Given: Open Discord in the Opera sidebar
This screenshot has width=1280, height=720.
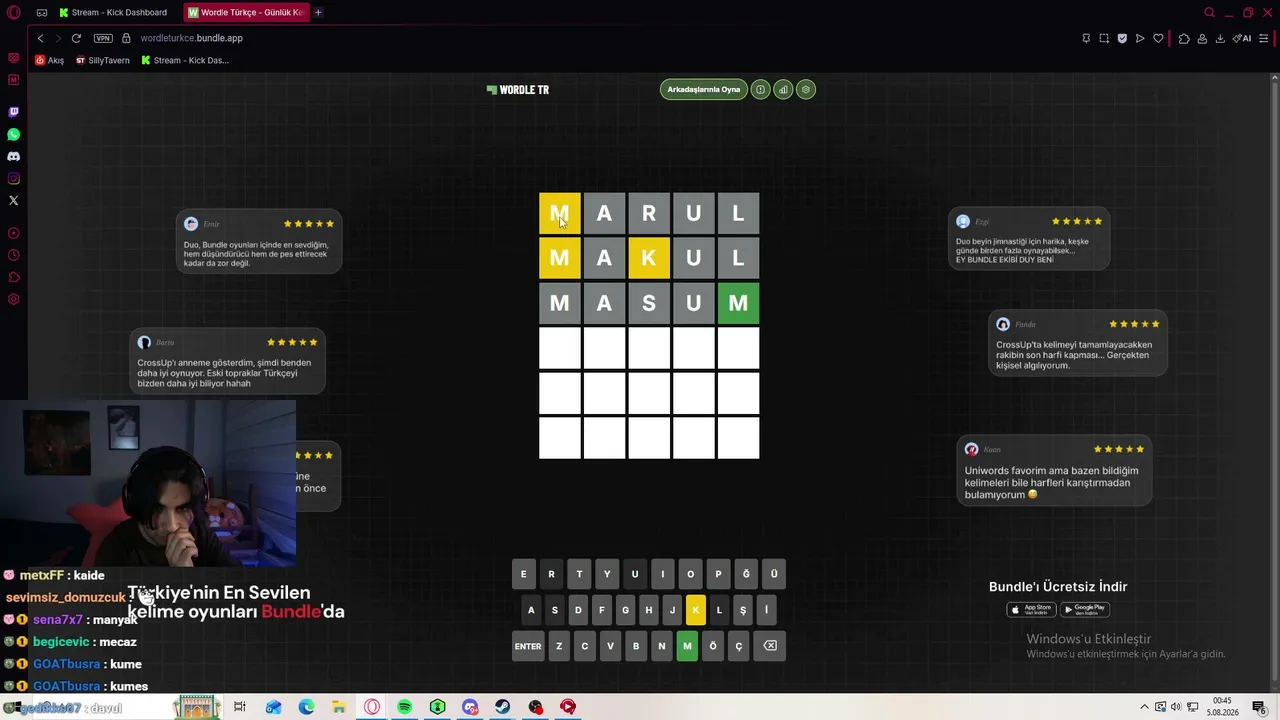Looking at the screenshot, I should (13, 156).
